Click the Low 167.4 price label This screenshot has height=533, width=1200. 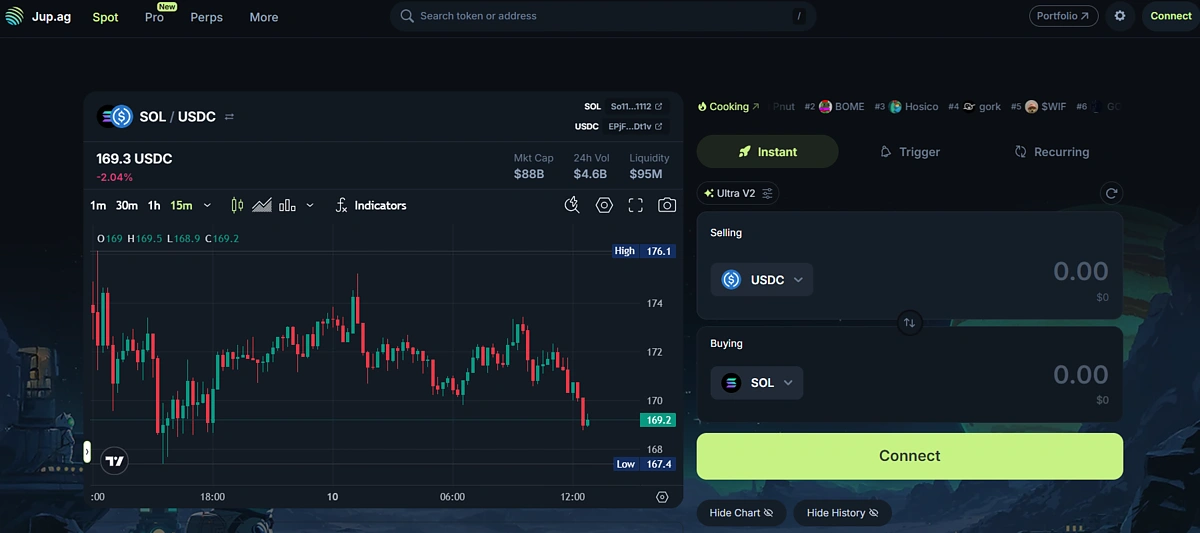[644, 464]
